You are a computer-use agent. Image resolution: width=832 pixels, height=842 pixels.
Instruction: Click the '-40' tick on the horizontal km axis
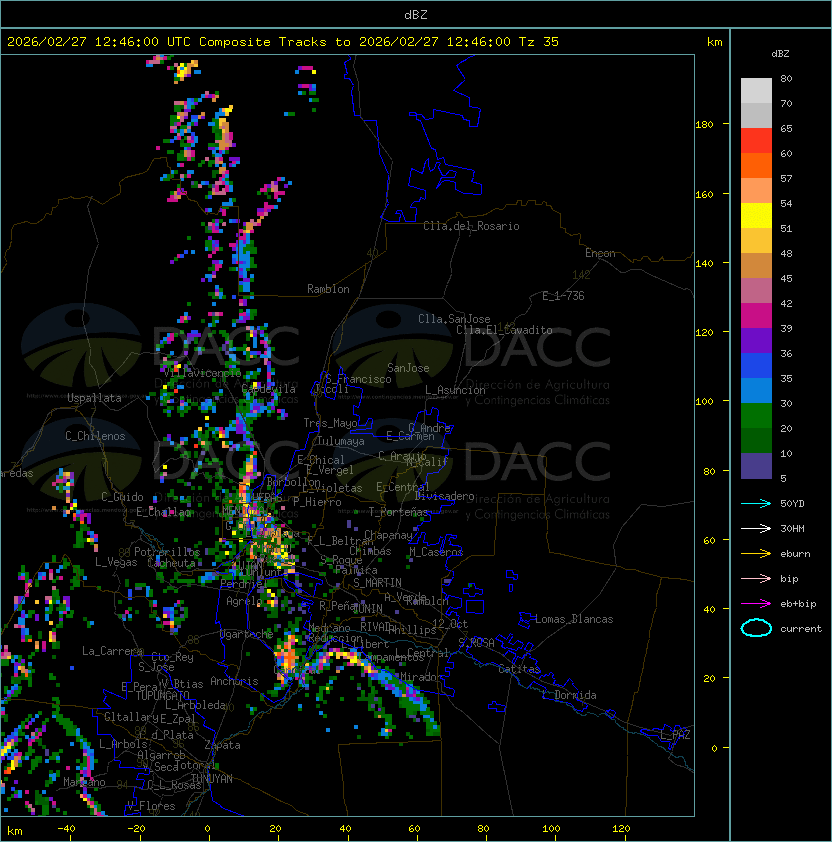coord(66,829)
